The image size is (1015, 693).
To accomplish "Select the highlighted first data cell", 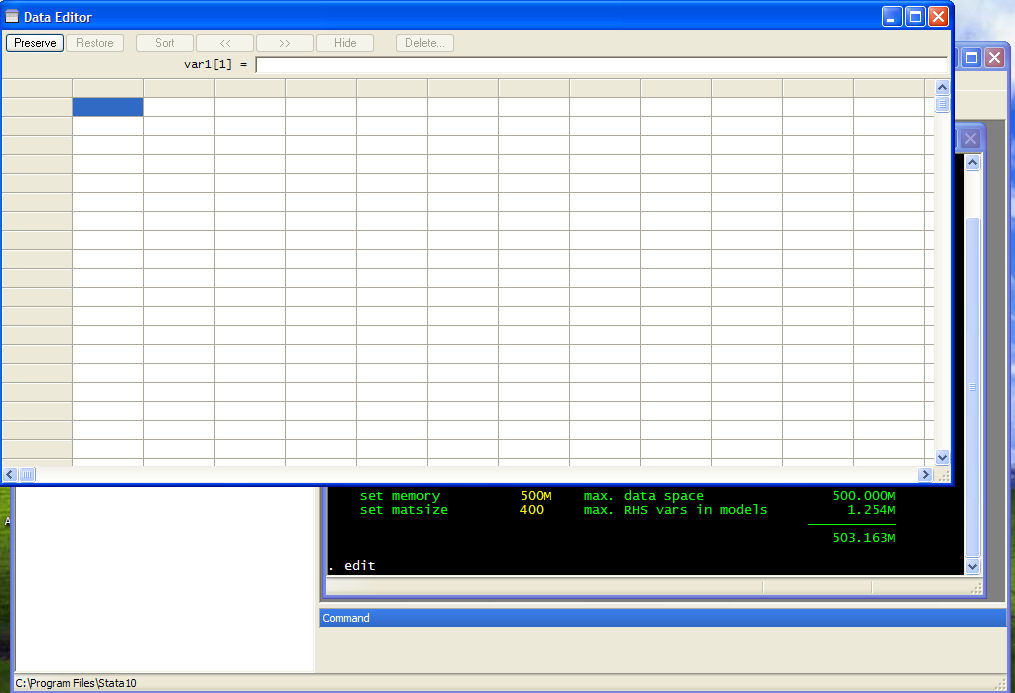I will (x=108, y=107).
